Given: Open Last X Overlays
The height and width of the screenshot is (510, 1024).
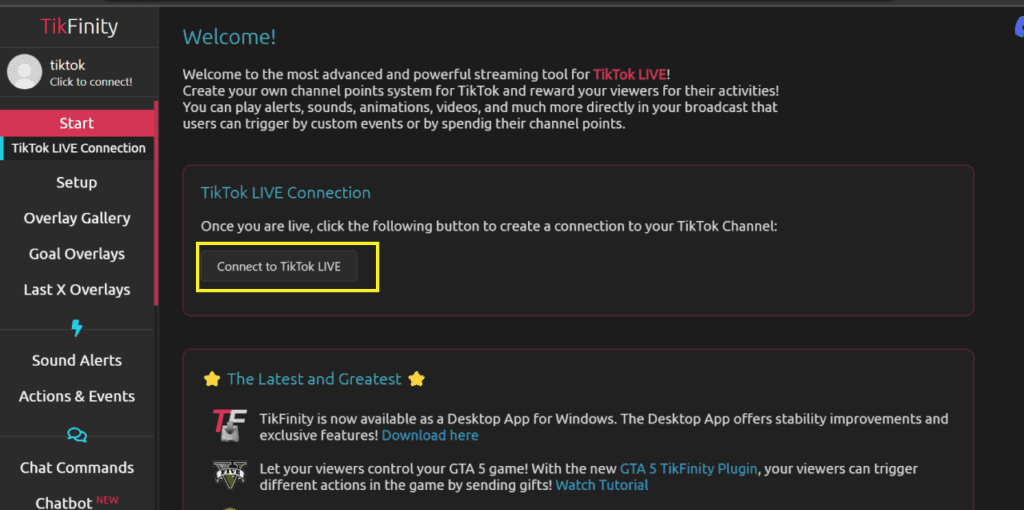Looking at the screenshot, I should (77, 290).
